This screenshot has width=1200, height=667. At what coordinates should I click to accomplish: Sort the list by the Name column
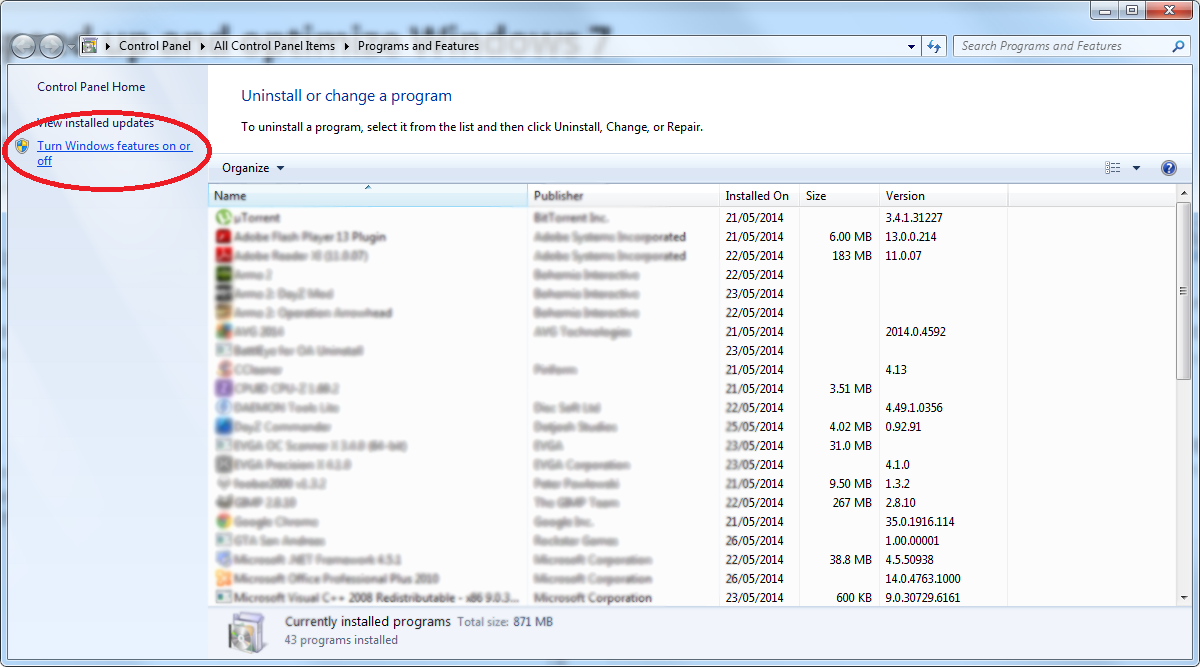(368, 196)
